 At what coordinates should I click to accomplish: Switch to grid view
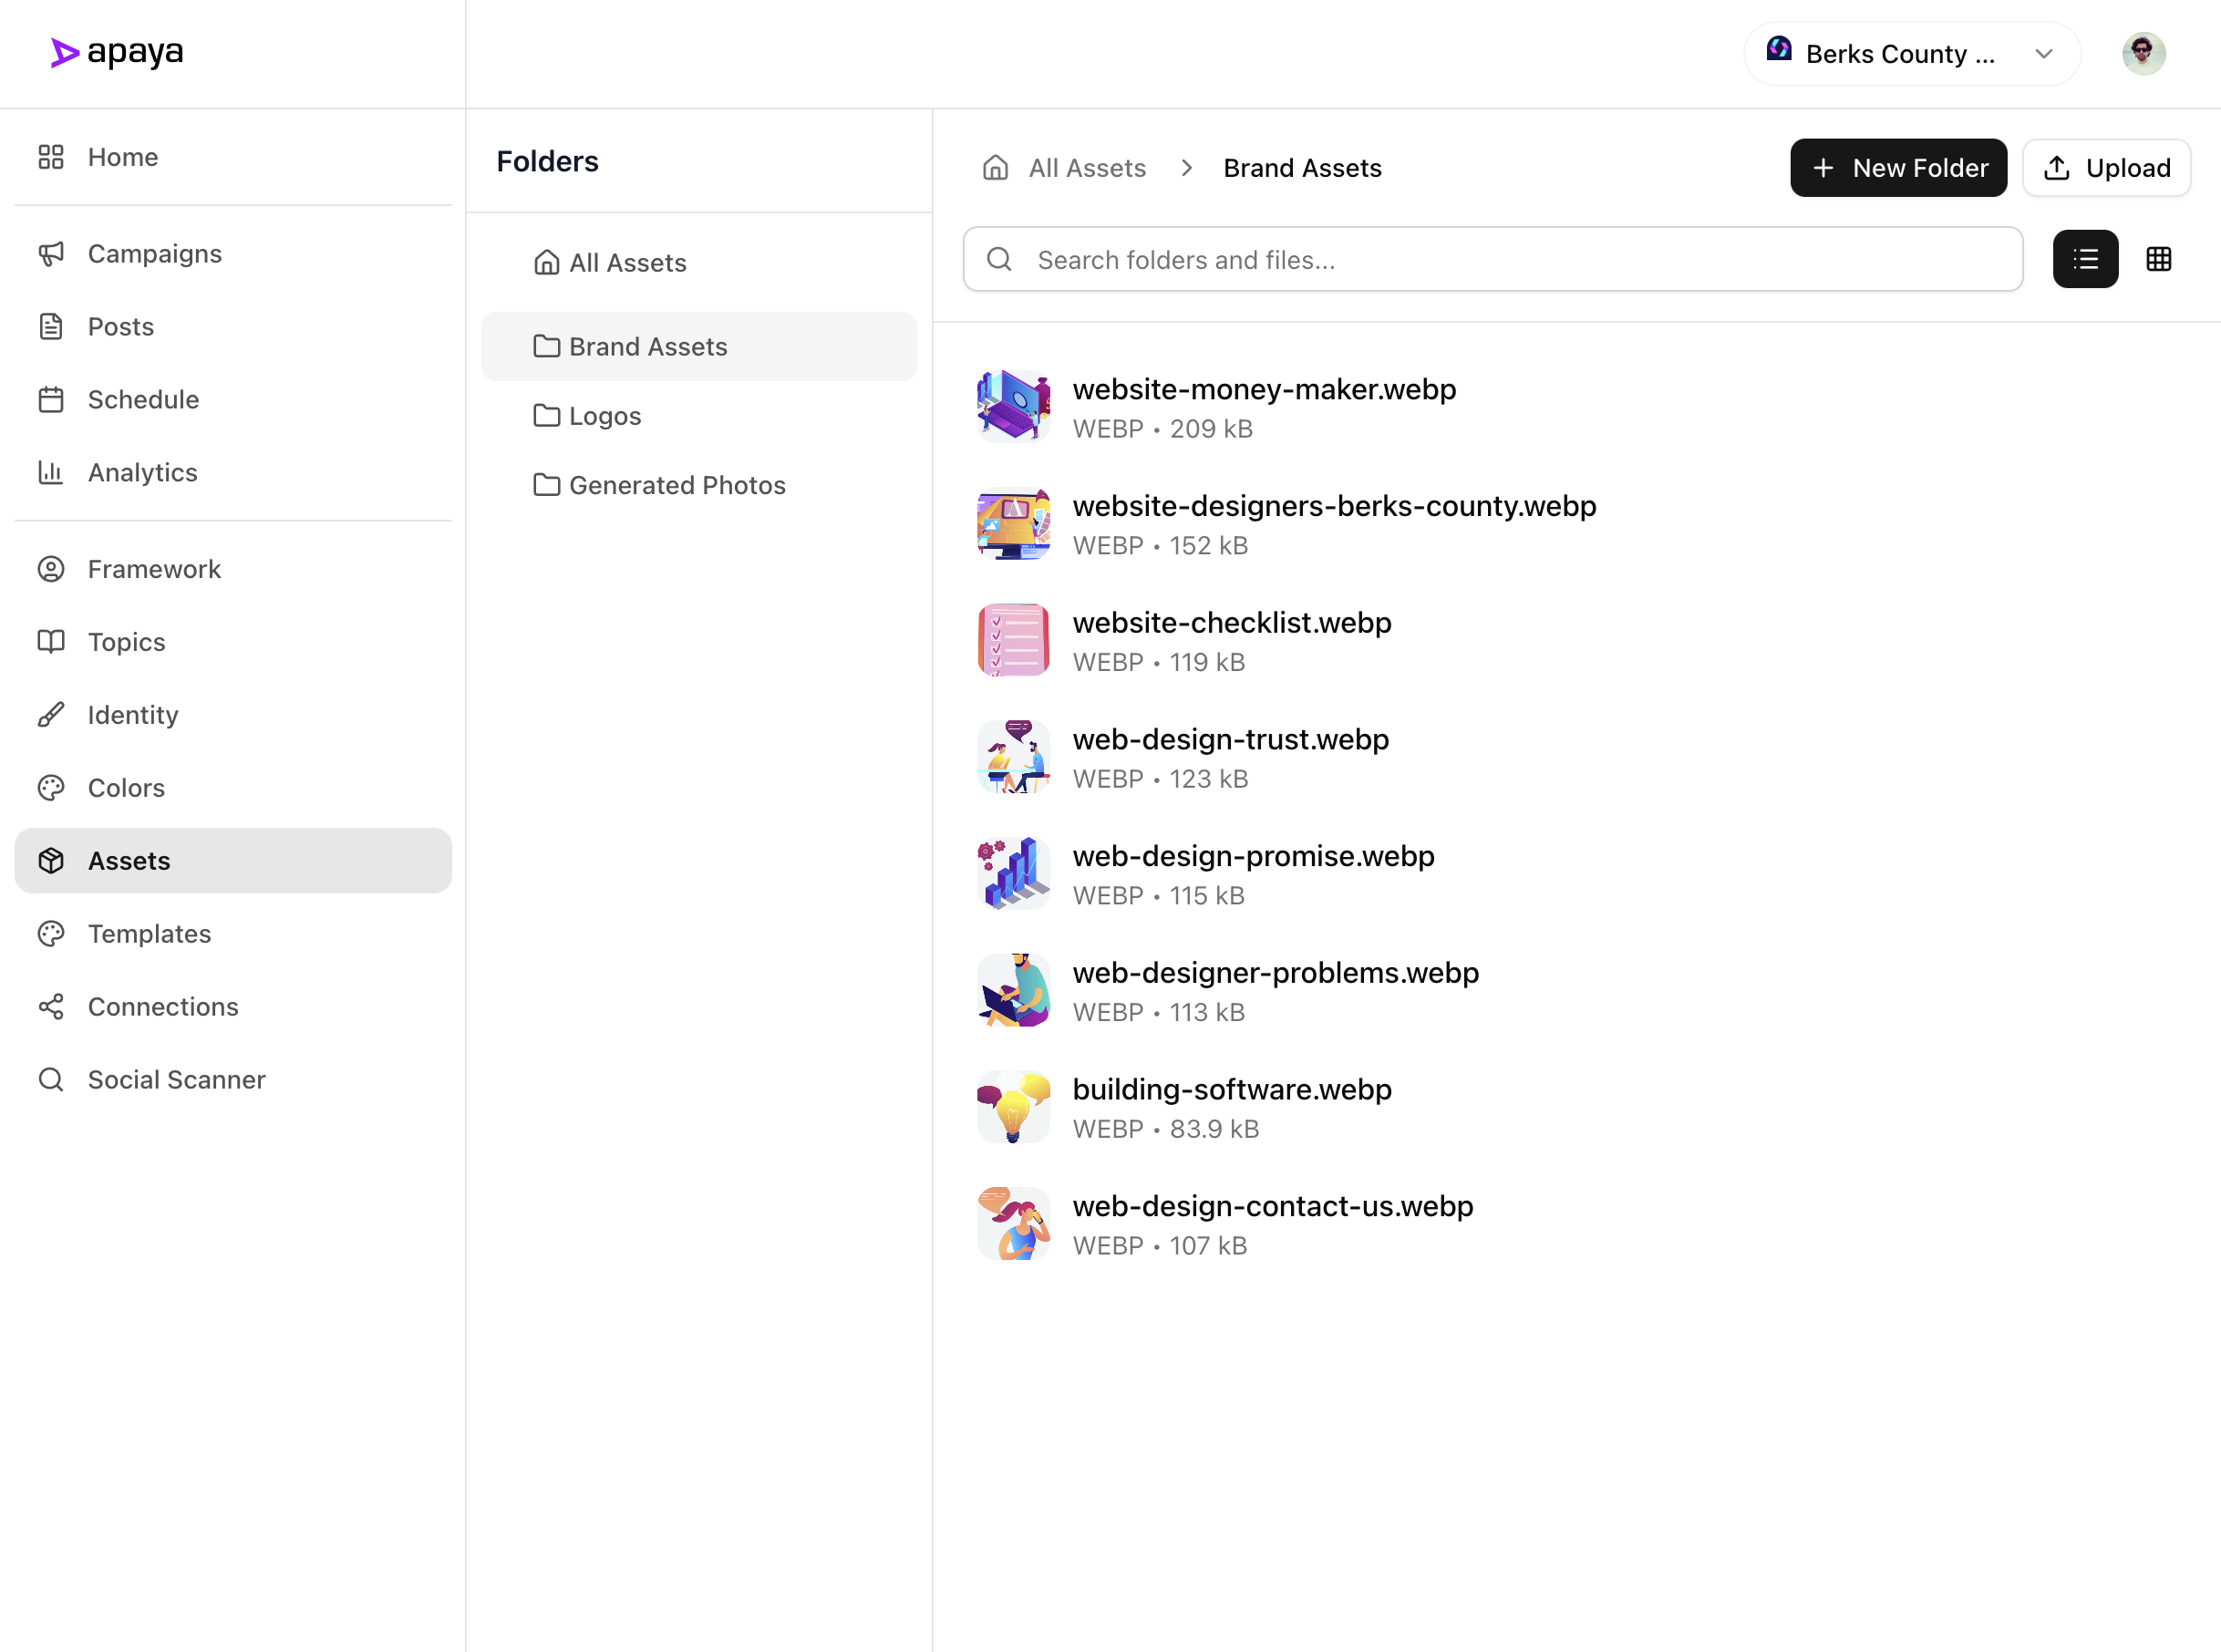tap(2158, 260)
